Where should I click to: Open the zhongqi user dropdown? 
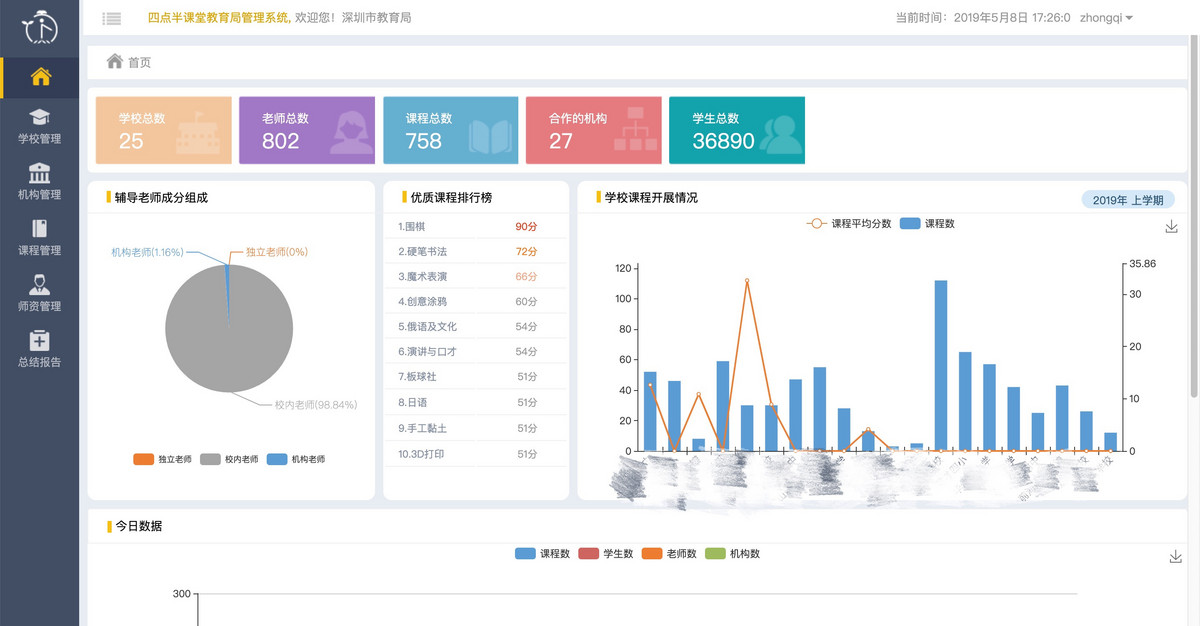(x=1106, y=18)
